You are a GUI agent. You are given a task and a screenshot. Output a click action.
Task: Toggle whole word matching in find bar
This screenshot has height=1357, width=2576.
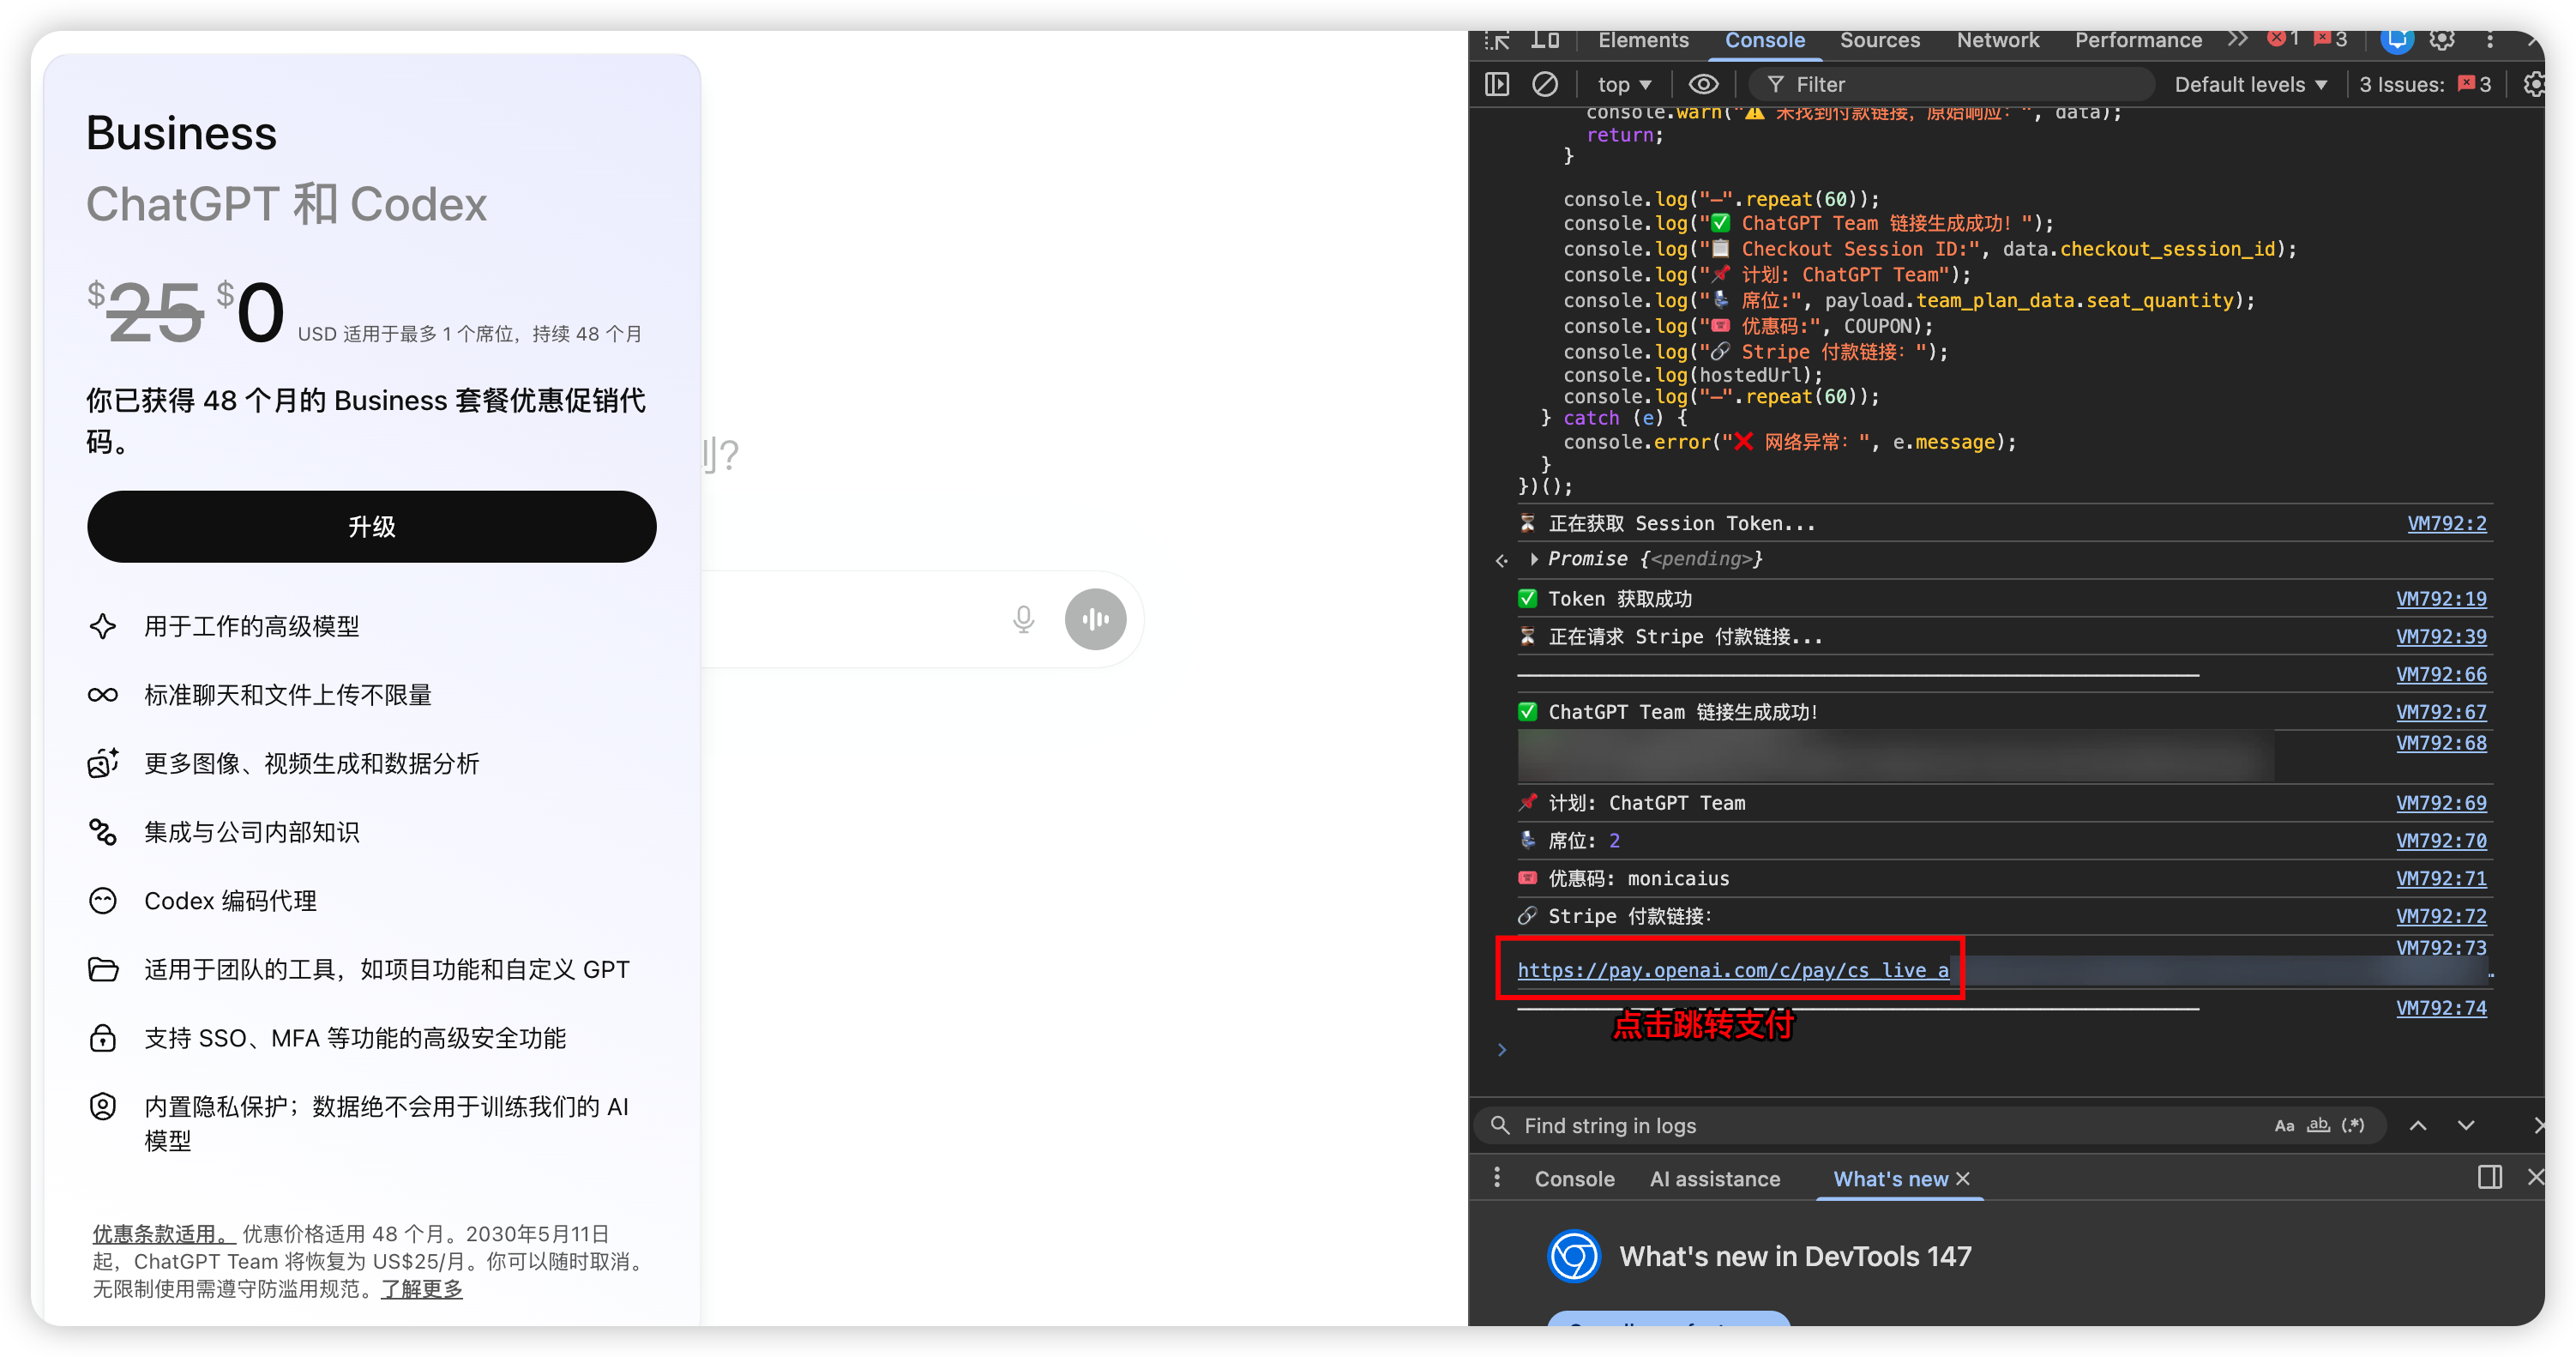[x=2318, y=1126]
